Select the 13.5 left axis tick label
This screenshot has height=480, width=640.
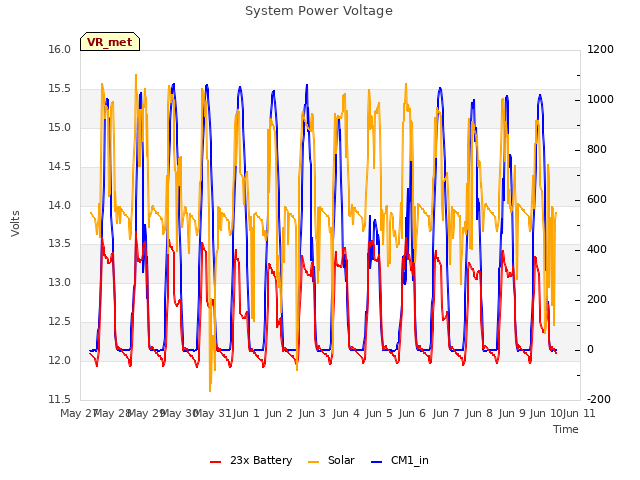tap(59, 244)
